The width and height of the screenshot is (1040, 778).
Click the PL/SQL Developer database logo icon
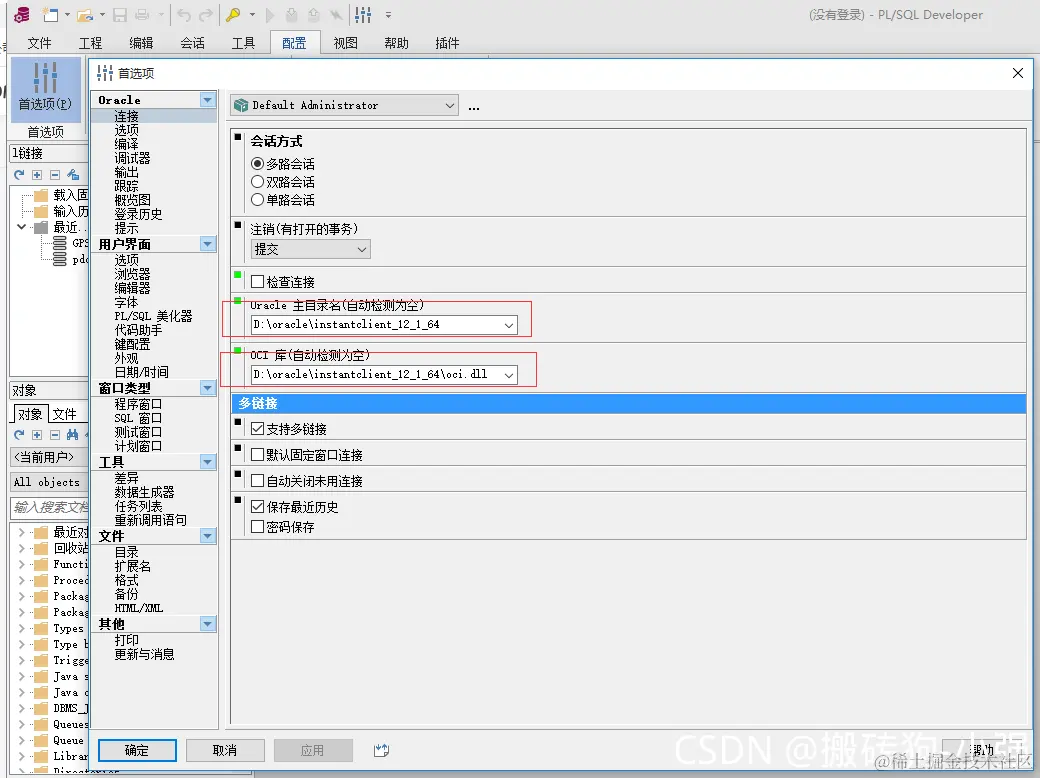[22, 14]
